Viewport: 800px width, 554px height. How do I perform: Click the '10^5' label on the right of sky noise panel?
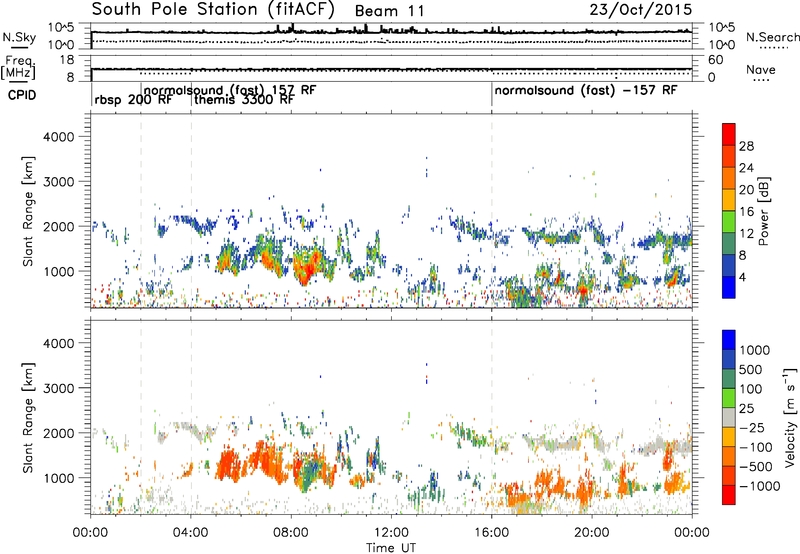click(x=722, y=27)
